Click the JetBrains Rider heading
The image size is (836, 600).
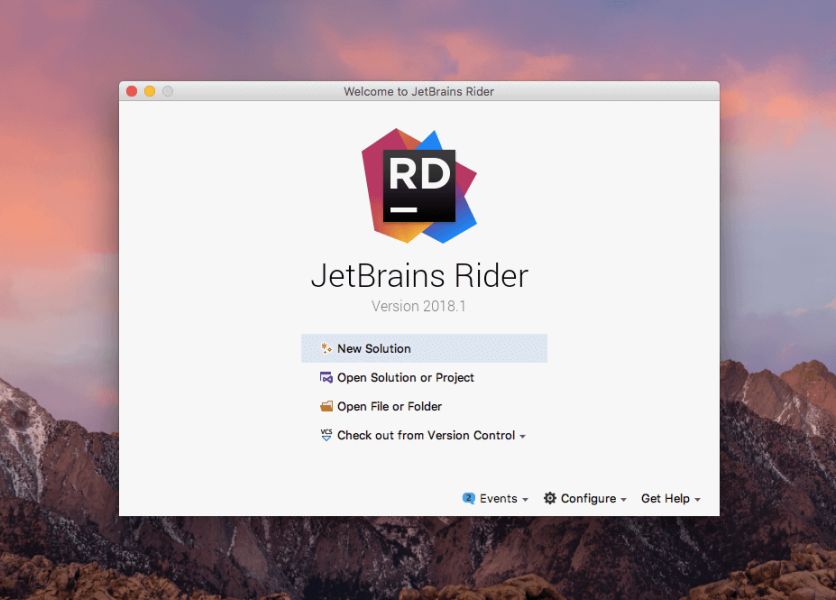[420, 276]
